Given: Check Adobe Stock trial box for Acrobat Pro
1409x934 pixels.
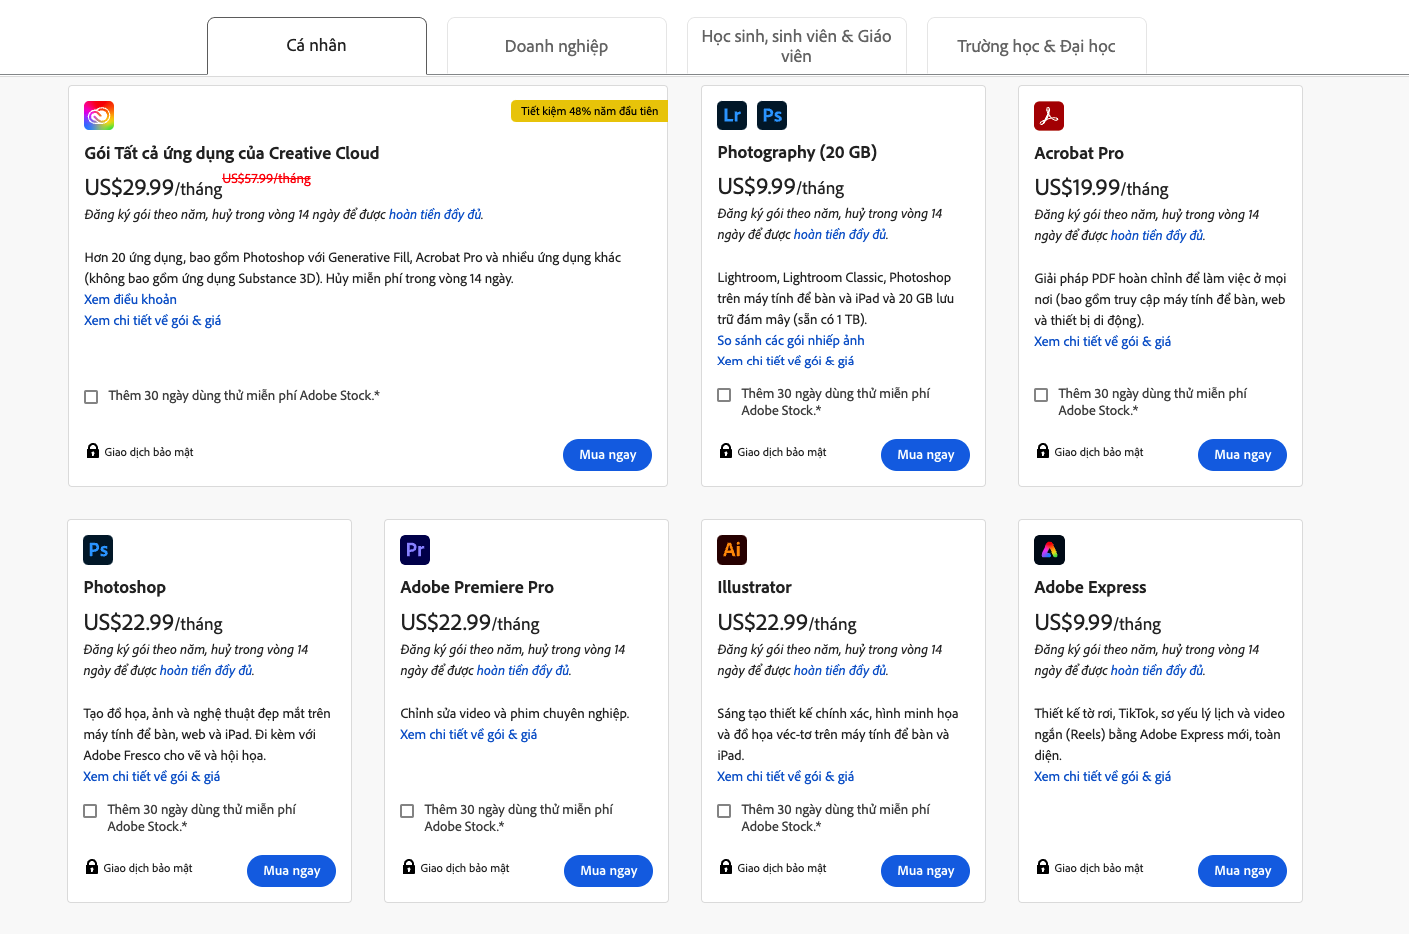Looking at the screenshot, I should coord(1041,395).
